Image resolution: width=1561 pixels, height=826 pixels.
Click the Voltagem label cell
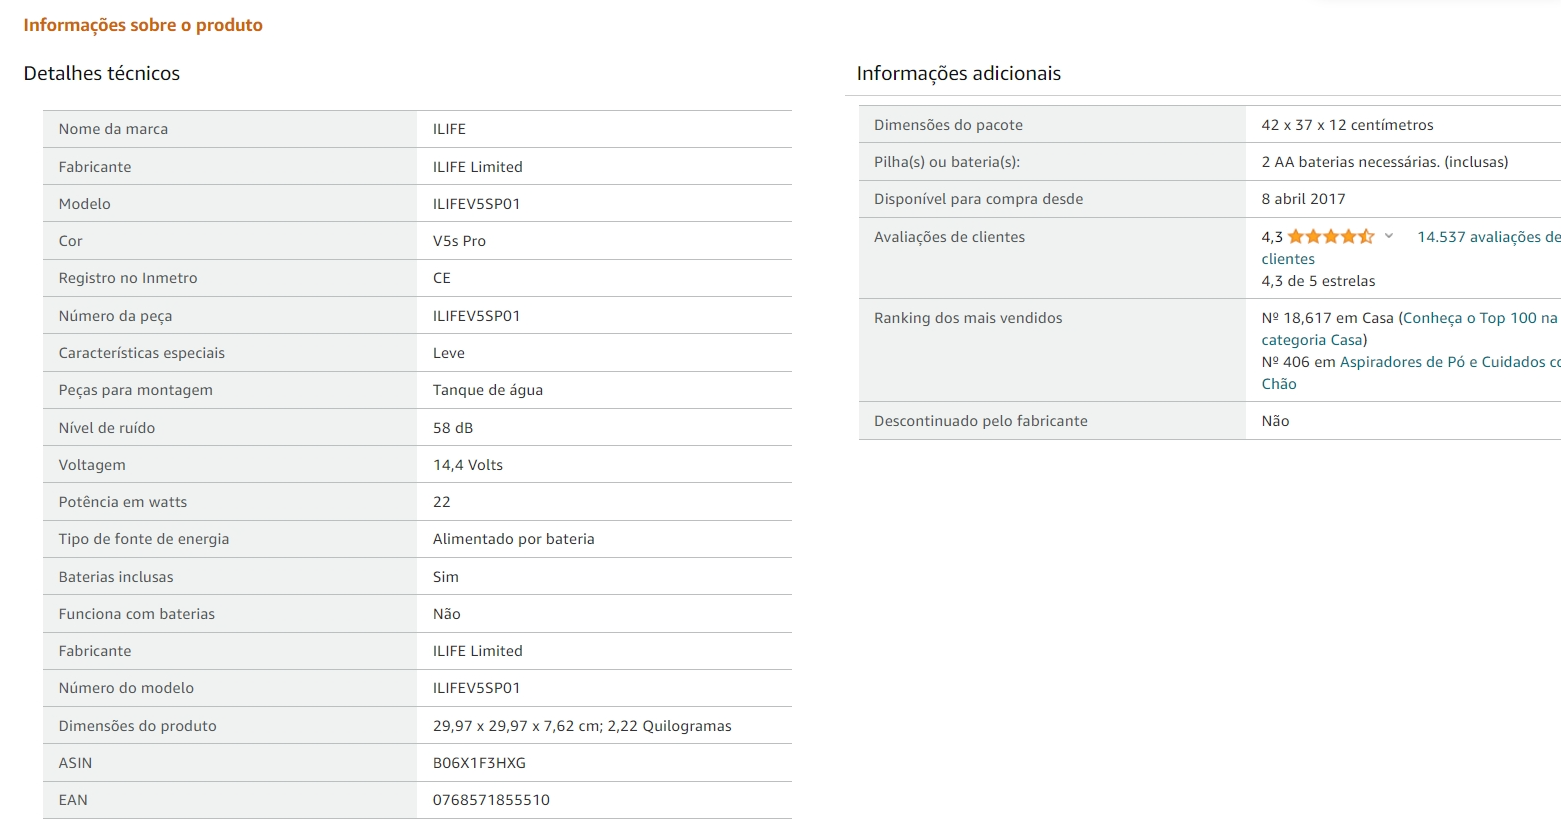[x=230, y=465]
